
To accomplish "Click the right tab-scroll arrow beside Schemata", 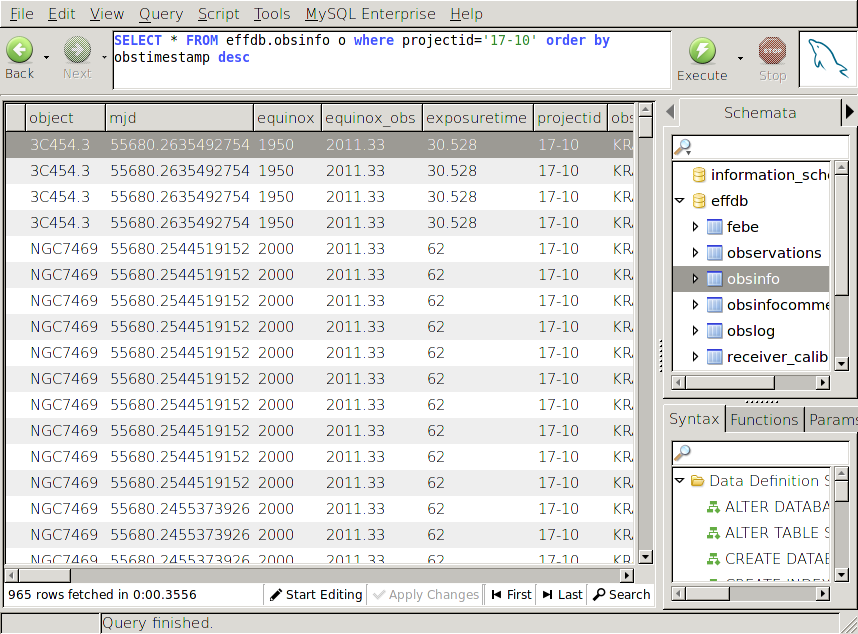I will (849, 112).
